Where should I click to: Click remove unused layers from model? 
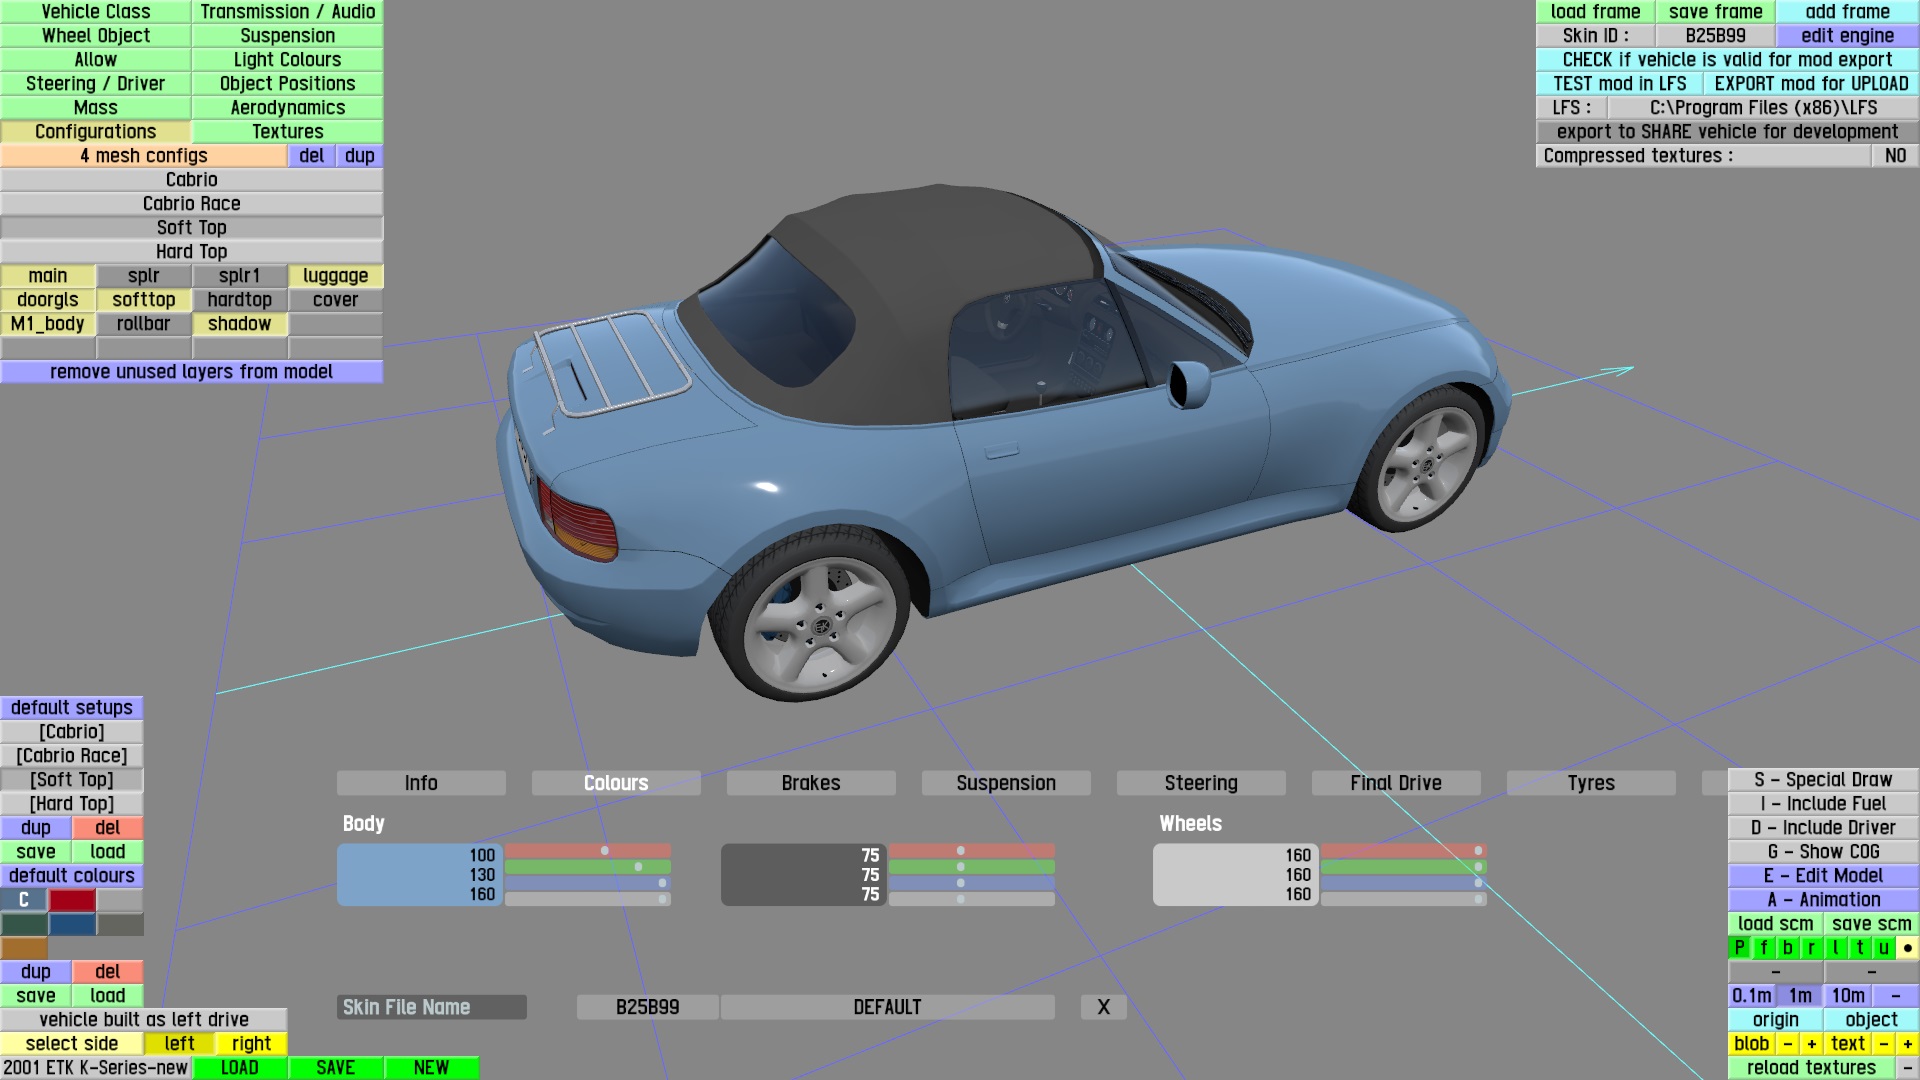tap(191, 372)
